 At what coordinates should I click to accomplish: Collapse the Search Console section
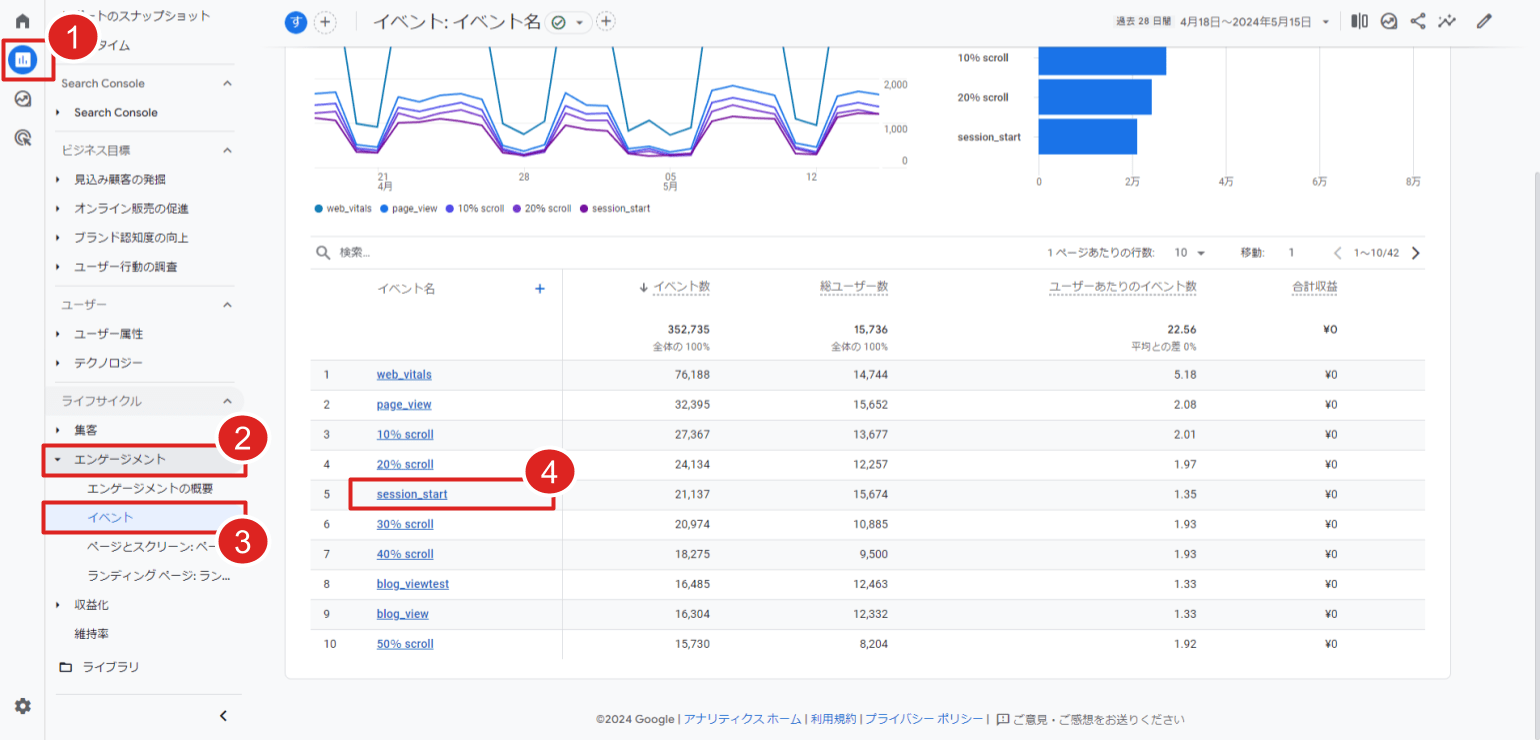[227, 83]
